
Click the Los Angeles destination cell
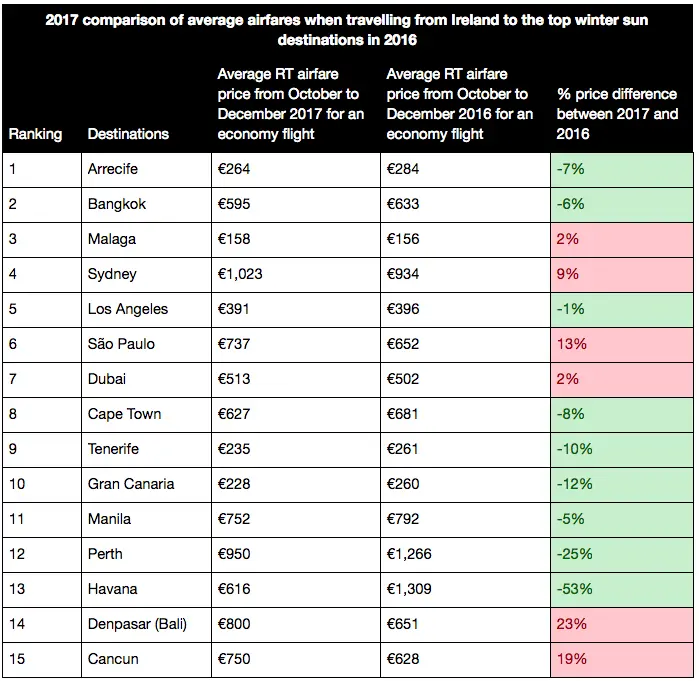tap(146, 309)
